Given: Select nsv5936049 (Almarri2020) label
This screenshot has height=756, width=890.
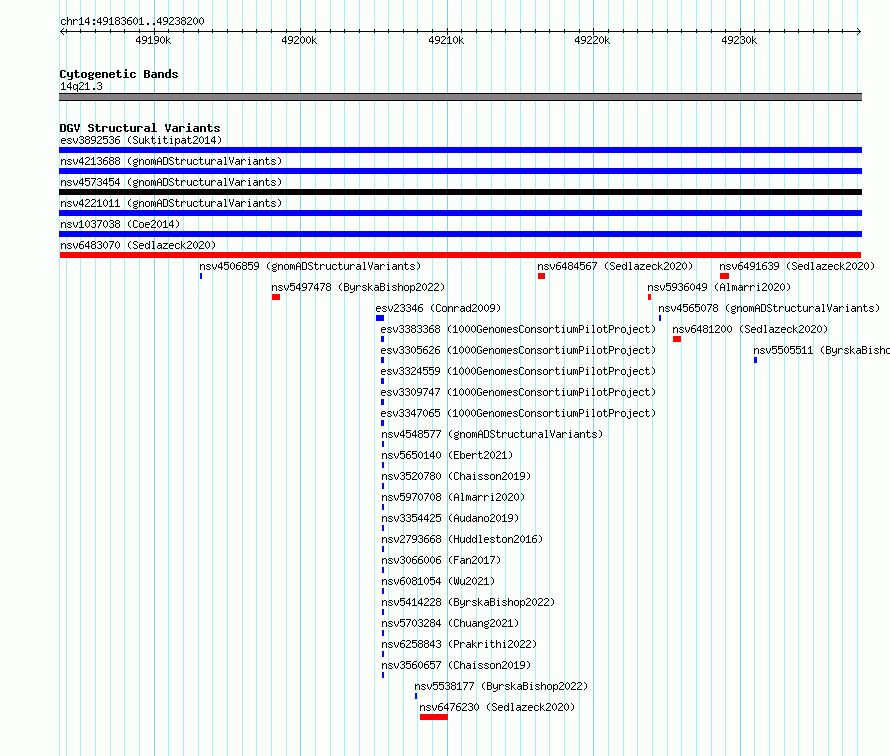Looking at the screenshot, I should click(719, 287).
